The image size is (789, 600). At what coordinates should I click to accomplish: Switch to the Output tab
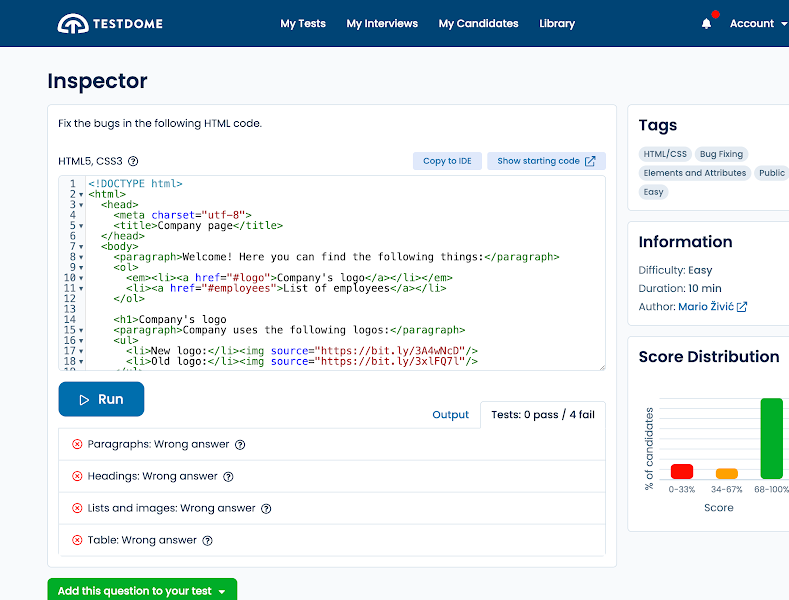pyautogui.click(x=450, y=415)
